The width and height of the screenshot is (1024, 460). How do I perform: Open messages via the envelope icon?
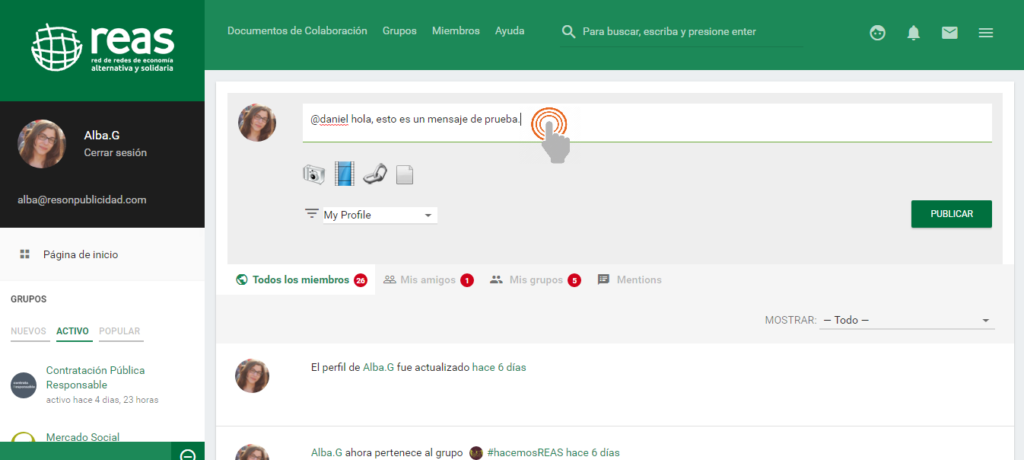[949, 33]
